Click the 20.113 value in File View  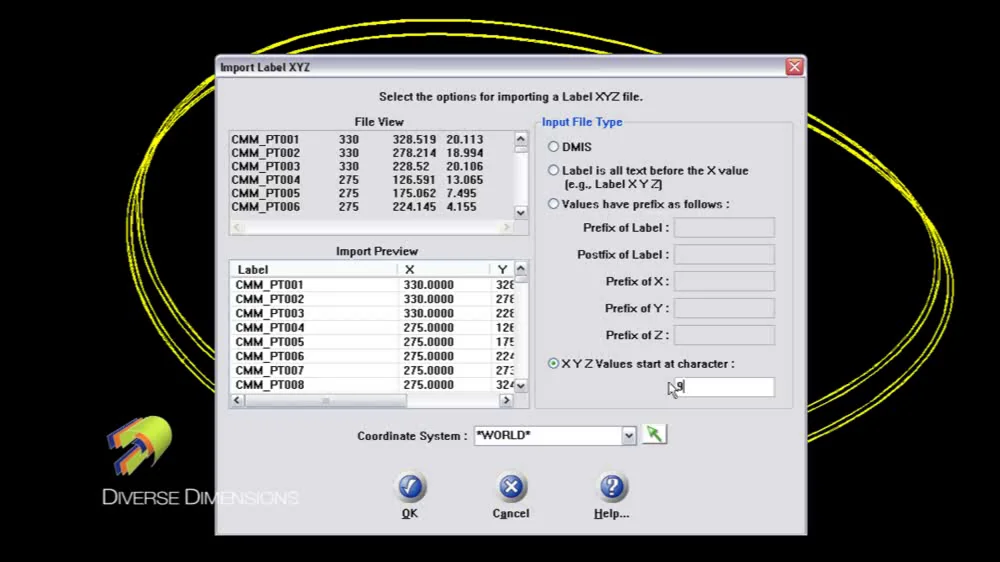coord(464,139)
